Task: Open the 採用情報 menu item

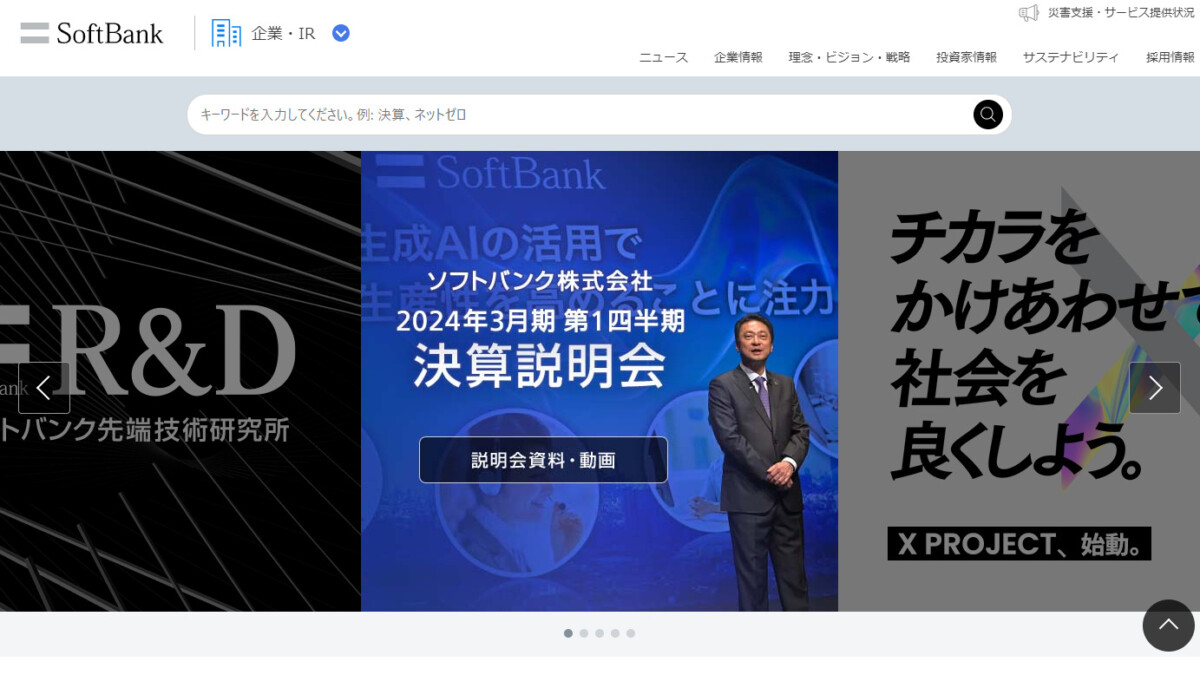Action: (x=1171, y=57)
